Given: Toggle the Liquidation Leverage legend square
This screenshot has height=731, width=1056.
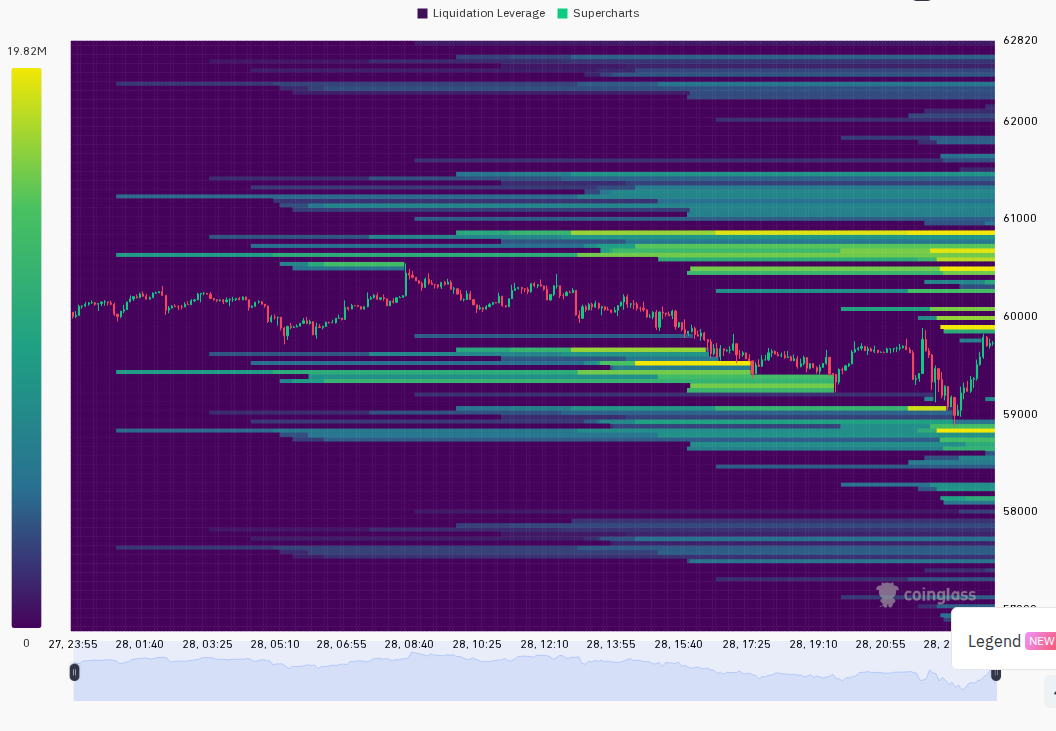Looking at the screenshot, I should (422, 13).
